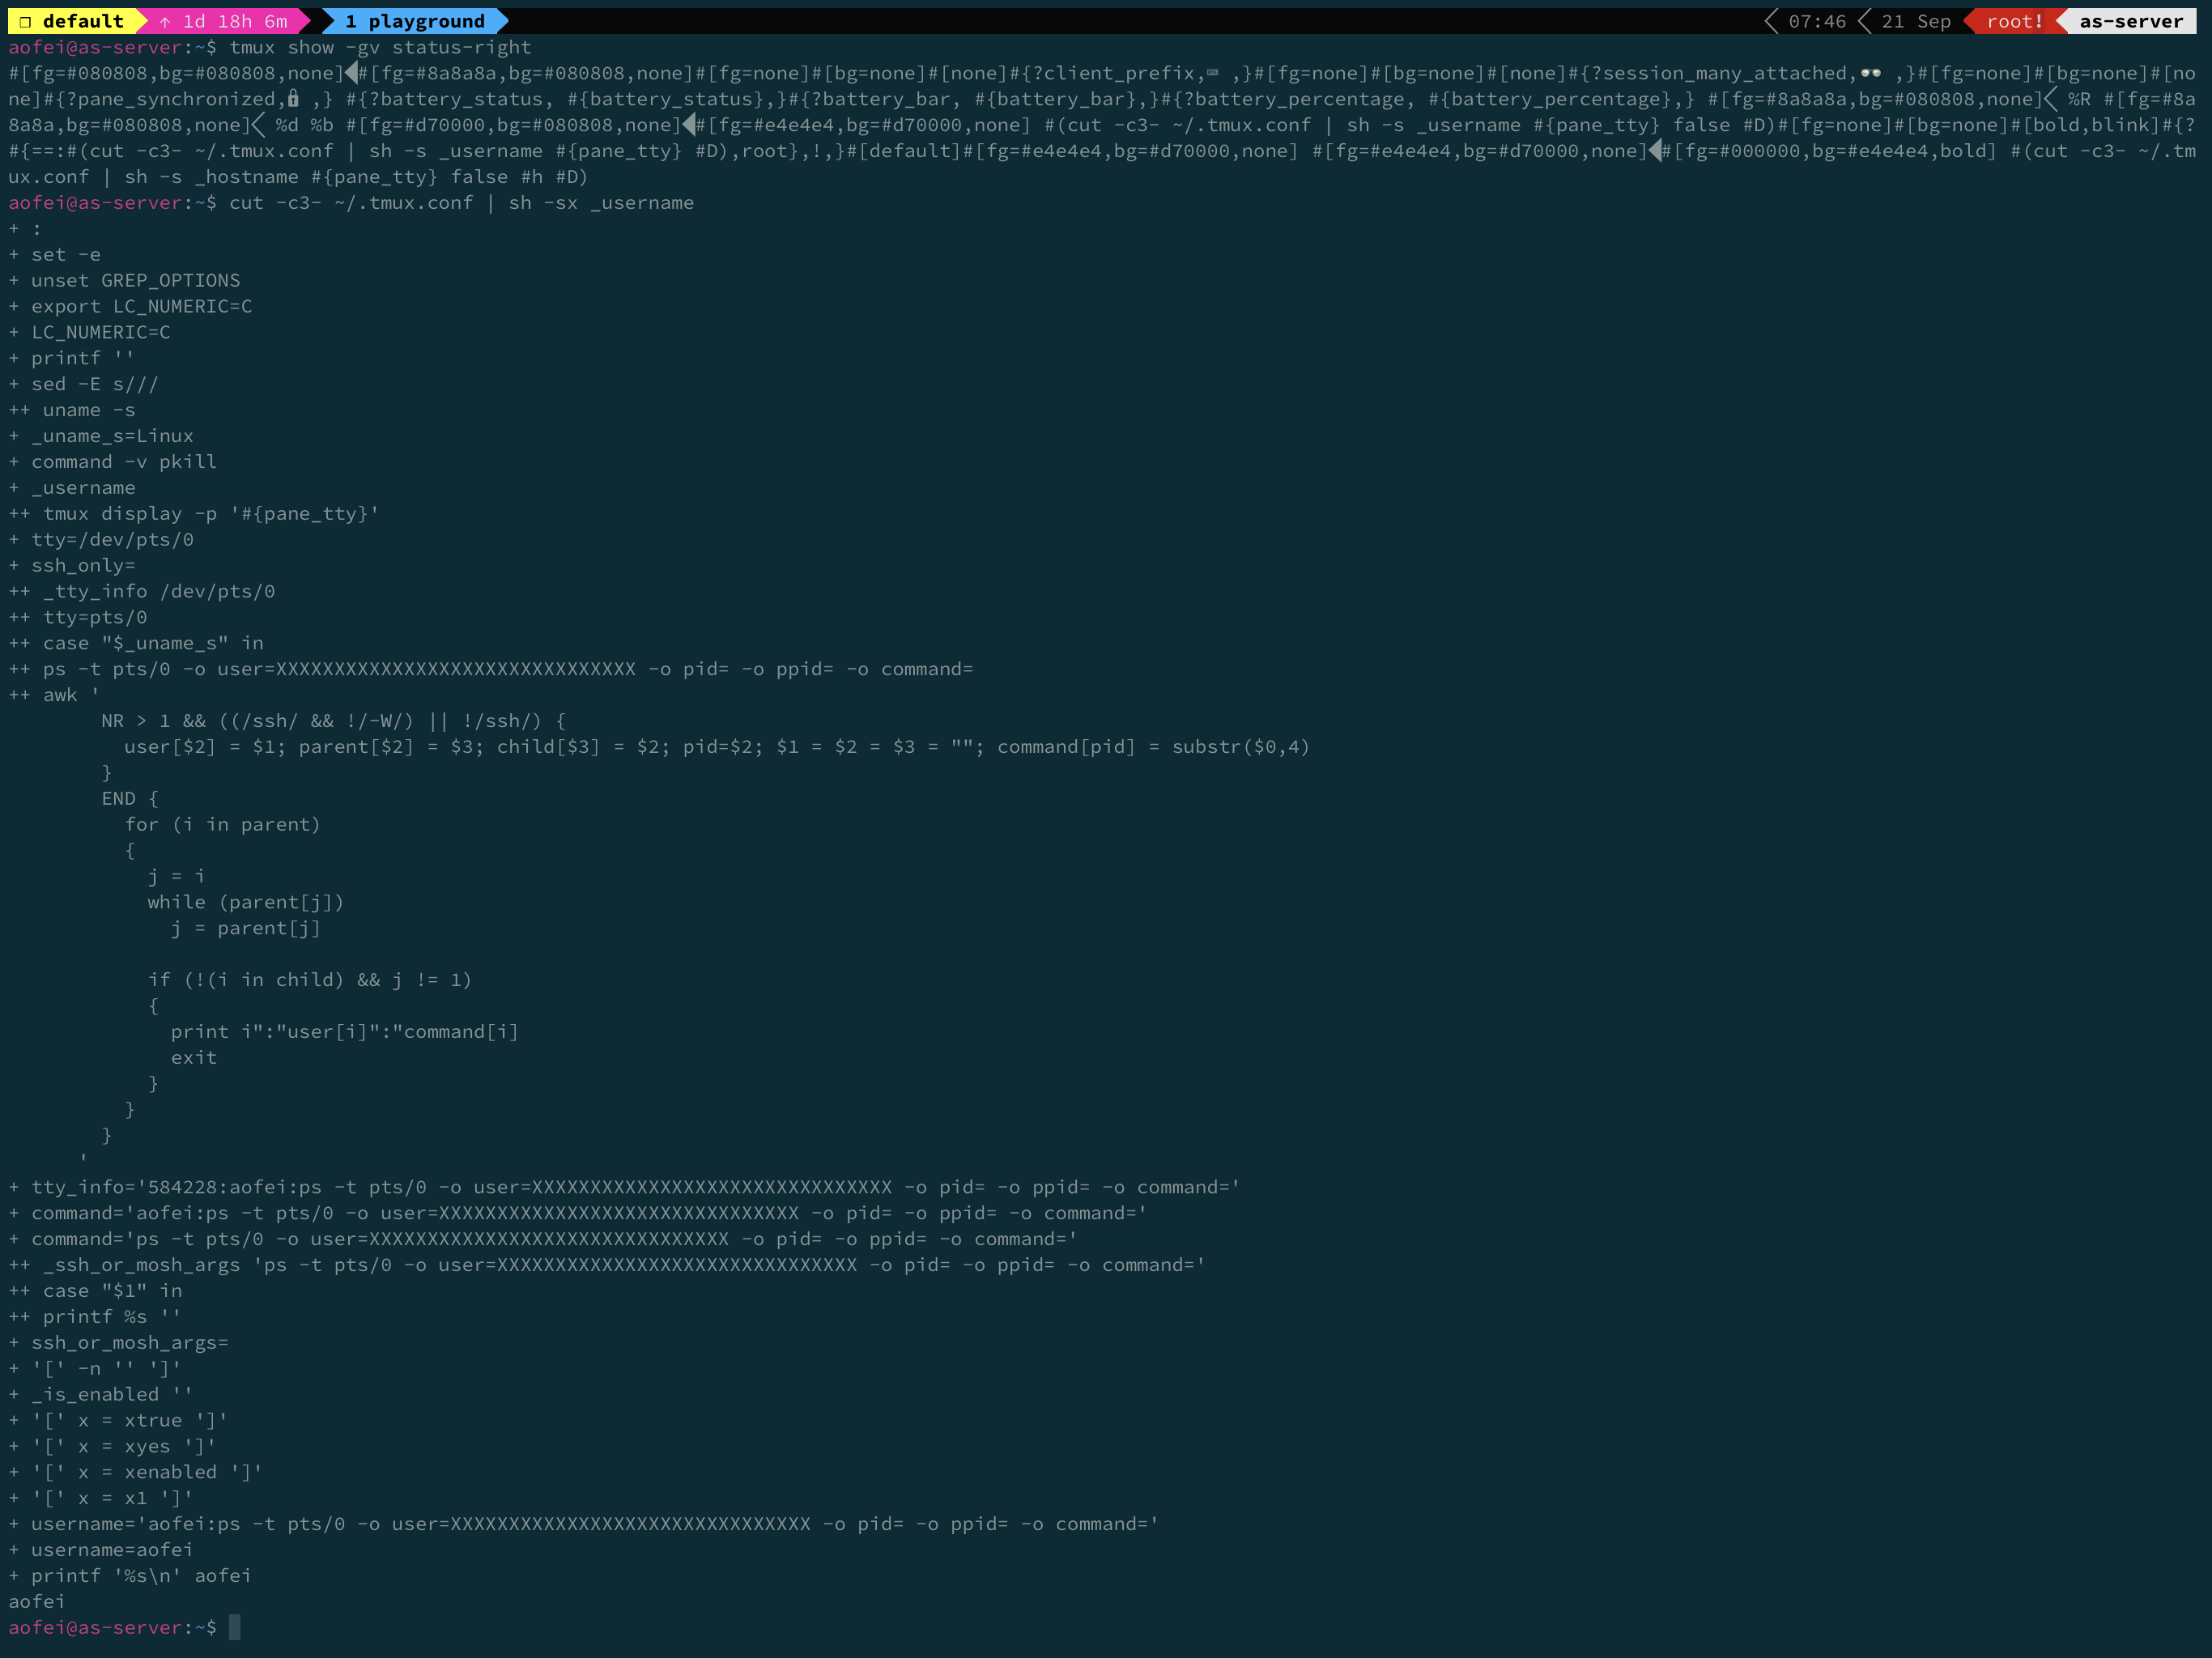This screenshot has width=2212, height=1658.
Task: Click the '+ sed -E s///' line
Action: point(83,384)
